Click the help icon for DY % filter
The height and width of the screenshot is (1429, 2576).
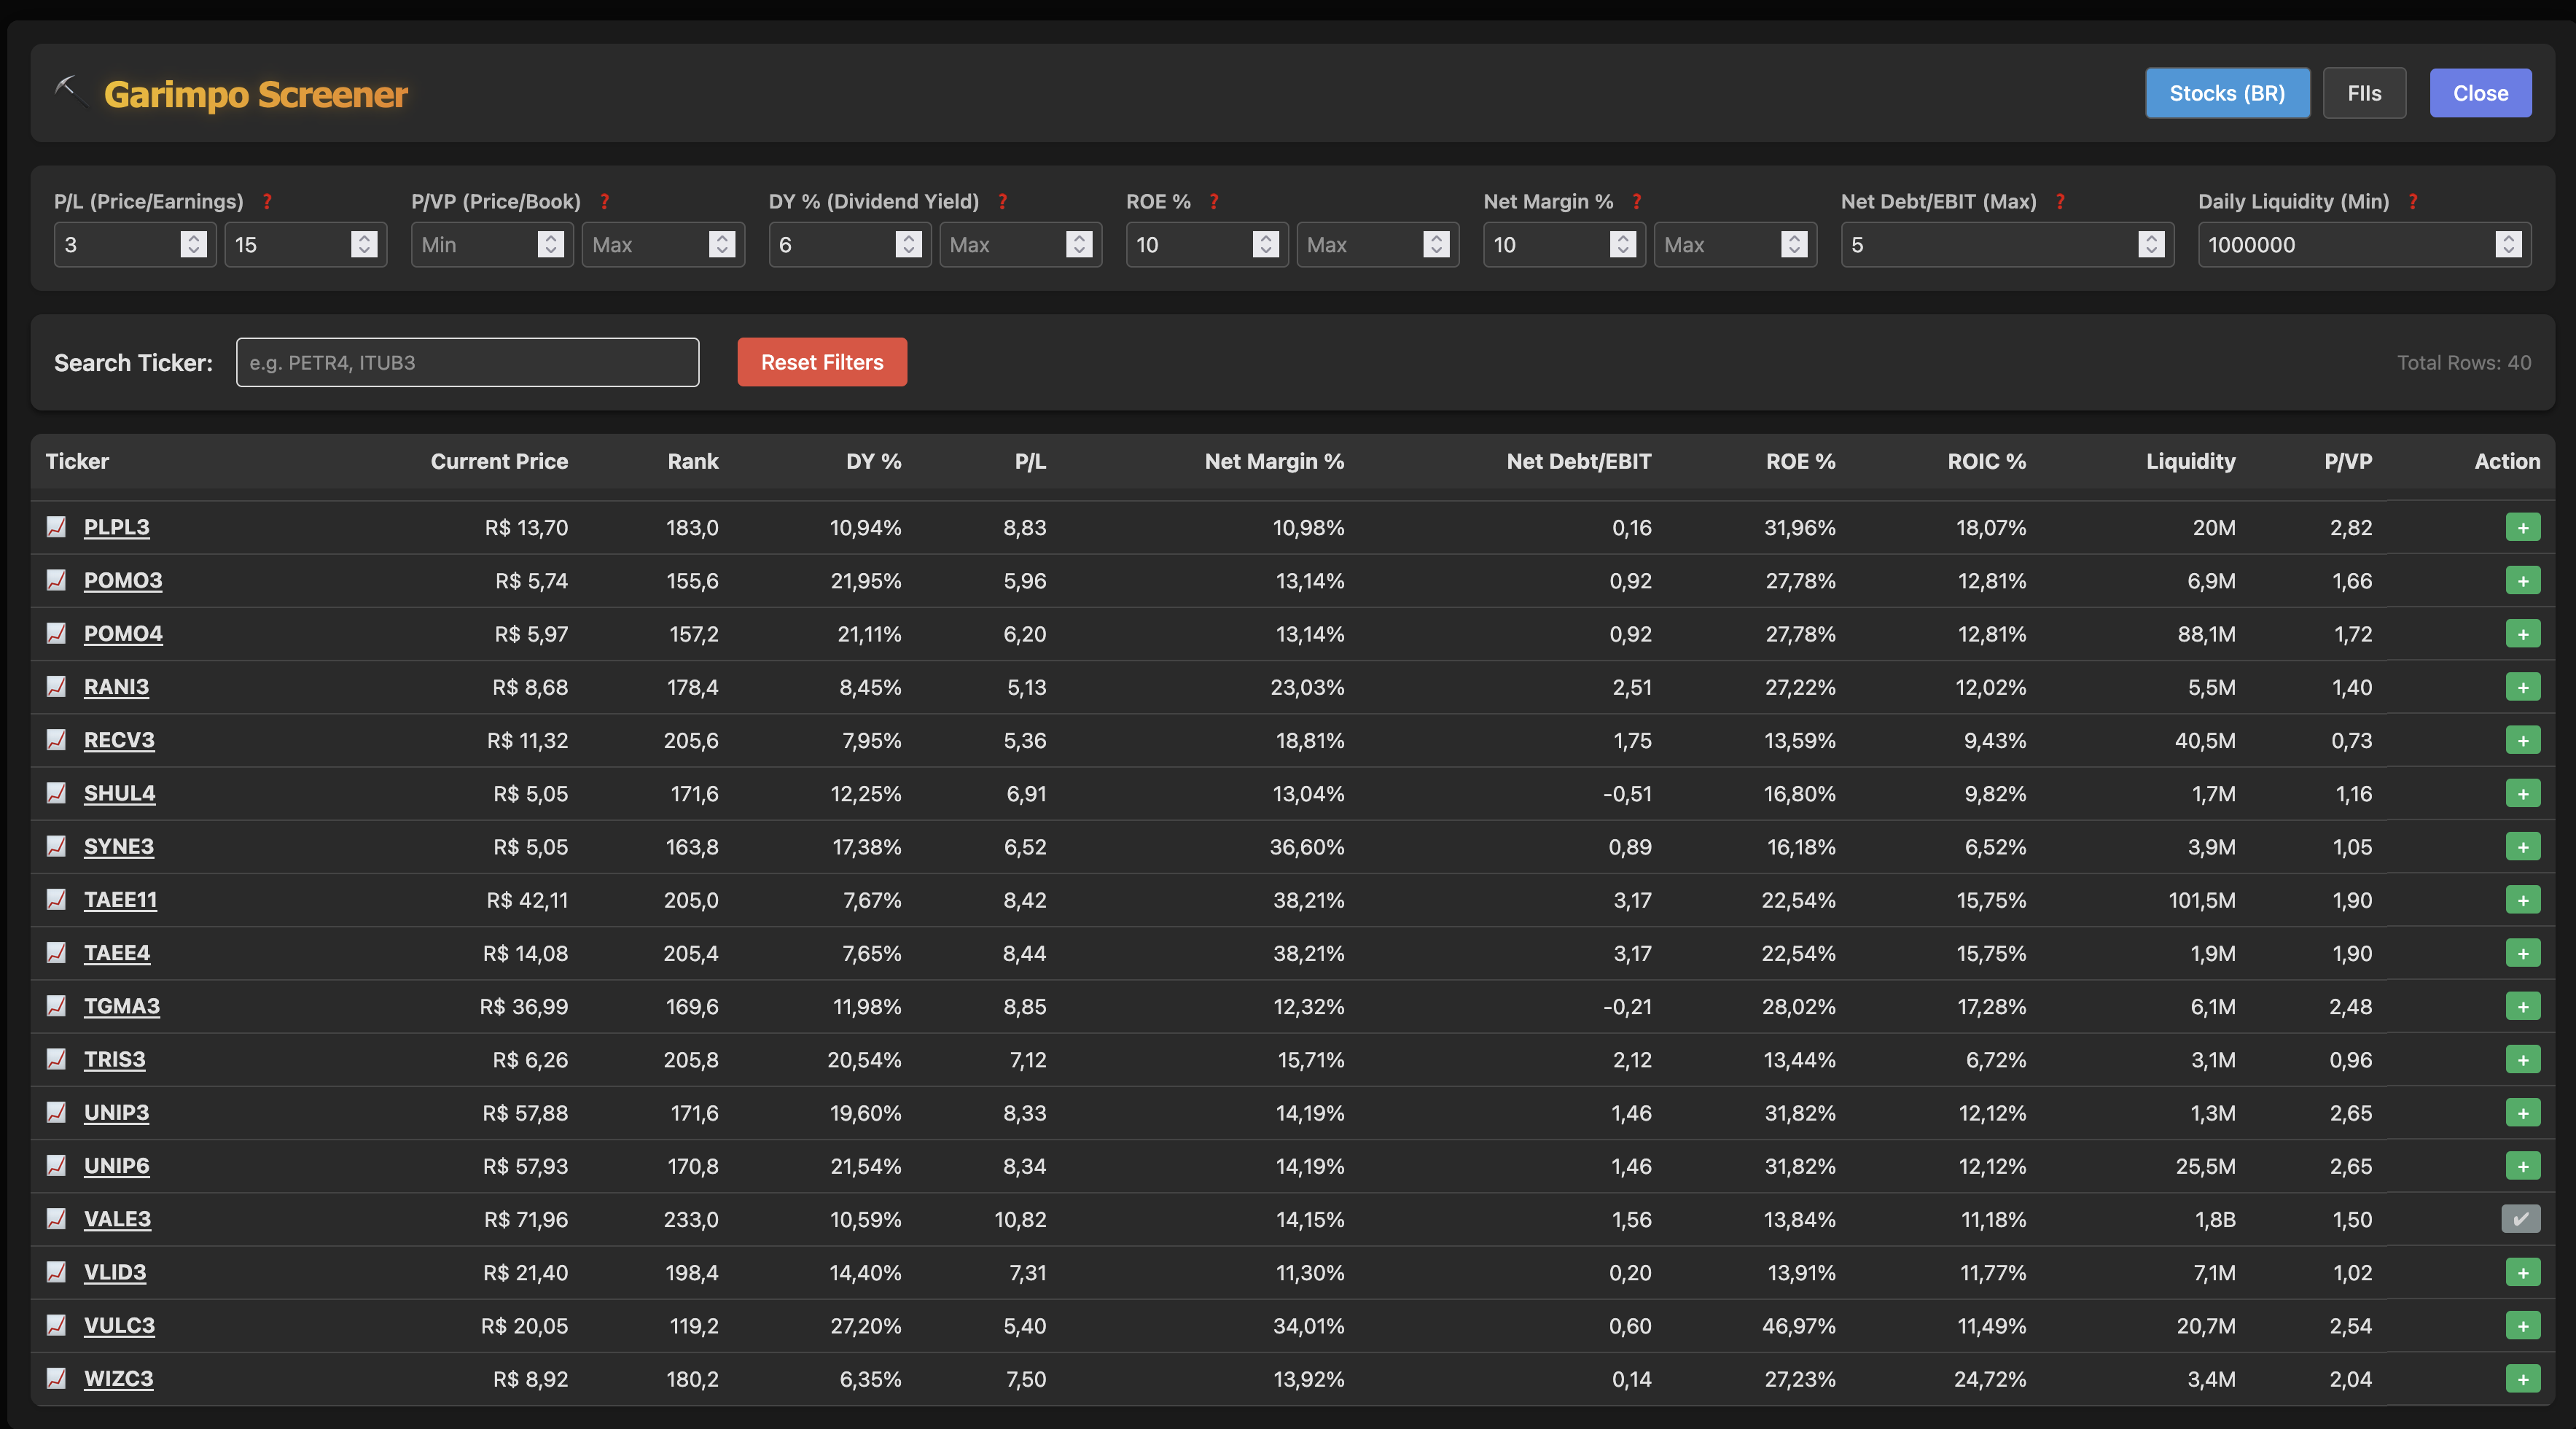click(x=1002, y=202)
